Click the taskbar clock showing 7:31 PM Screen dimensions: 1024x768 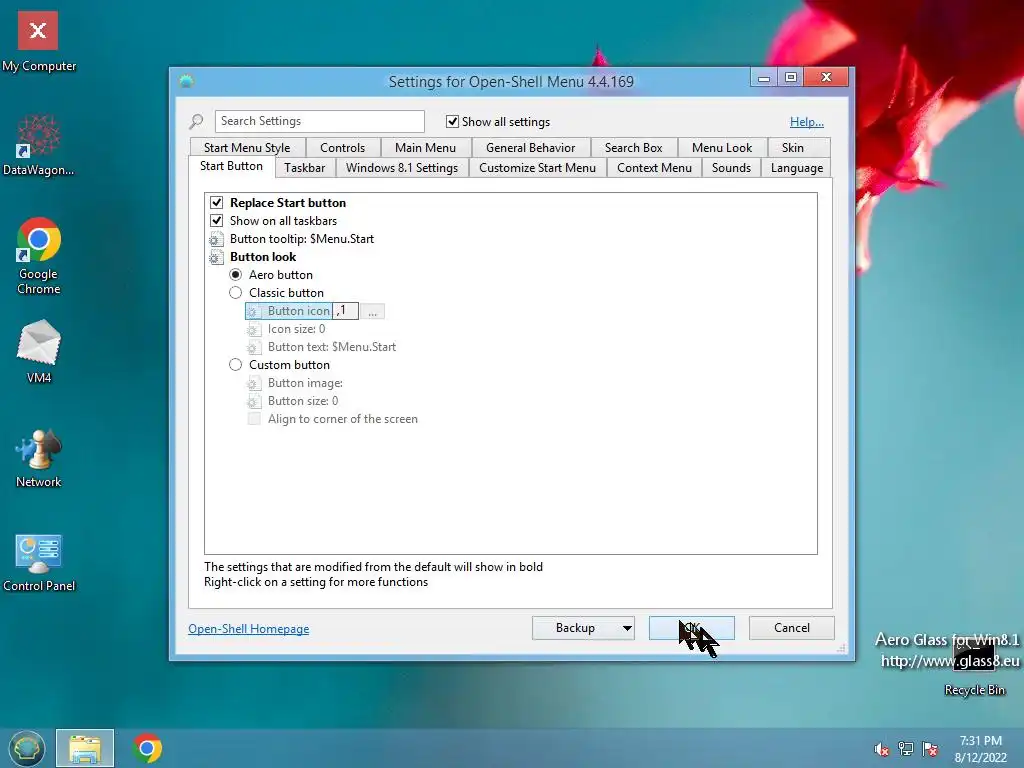(980, 749)
